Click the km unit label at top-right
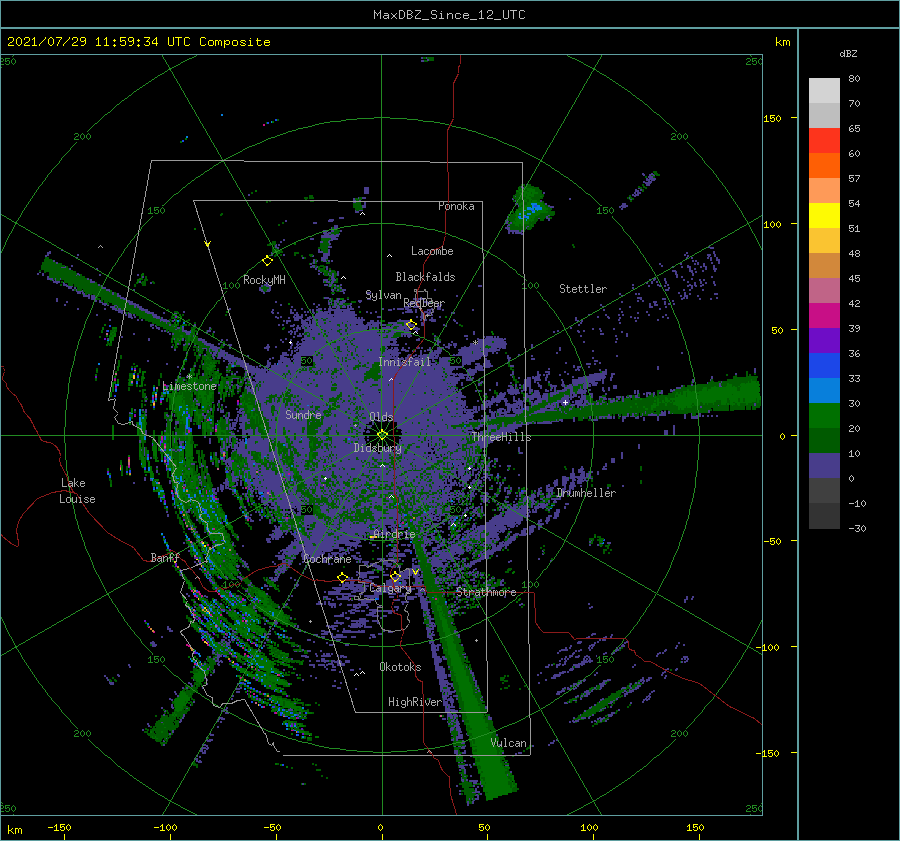The image size is (900, 841). [x=782, y=42]
